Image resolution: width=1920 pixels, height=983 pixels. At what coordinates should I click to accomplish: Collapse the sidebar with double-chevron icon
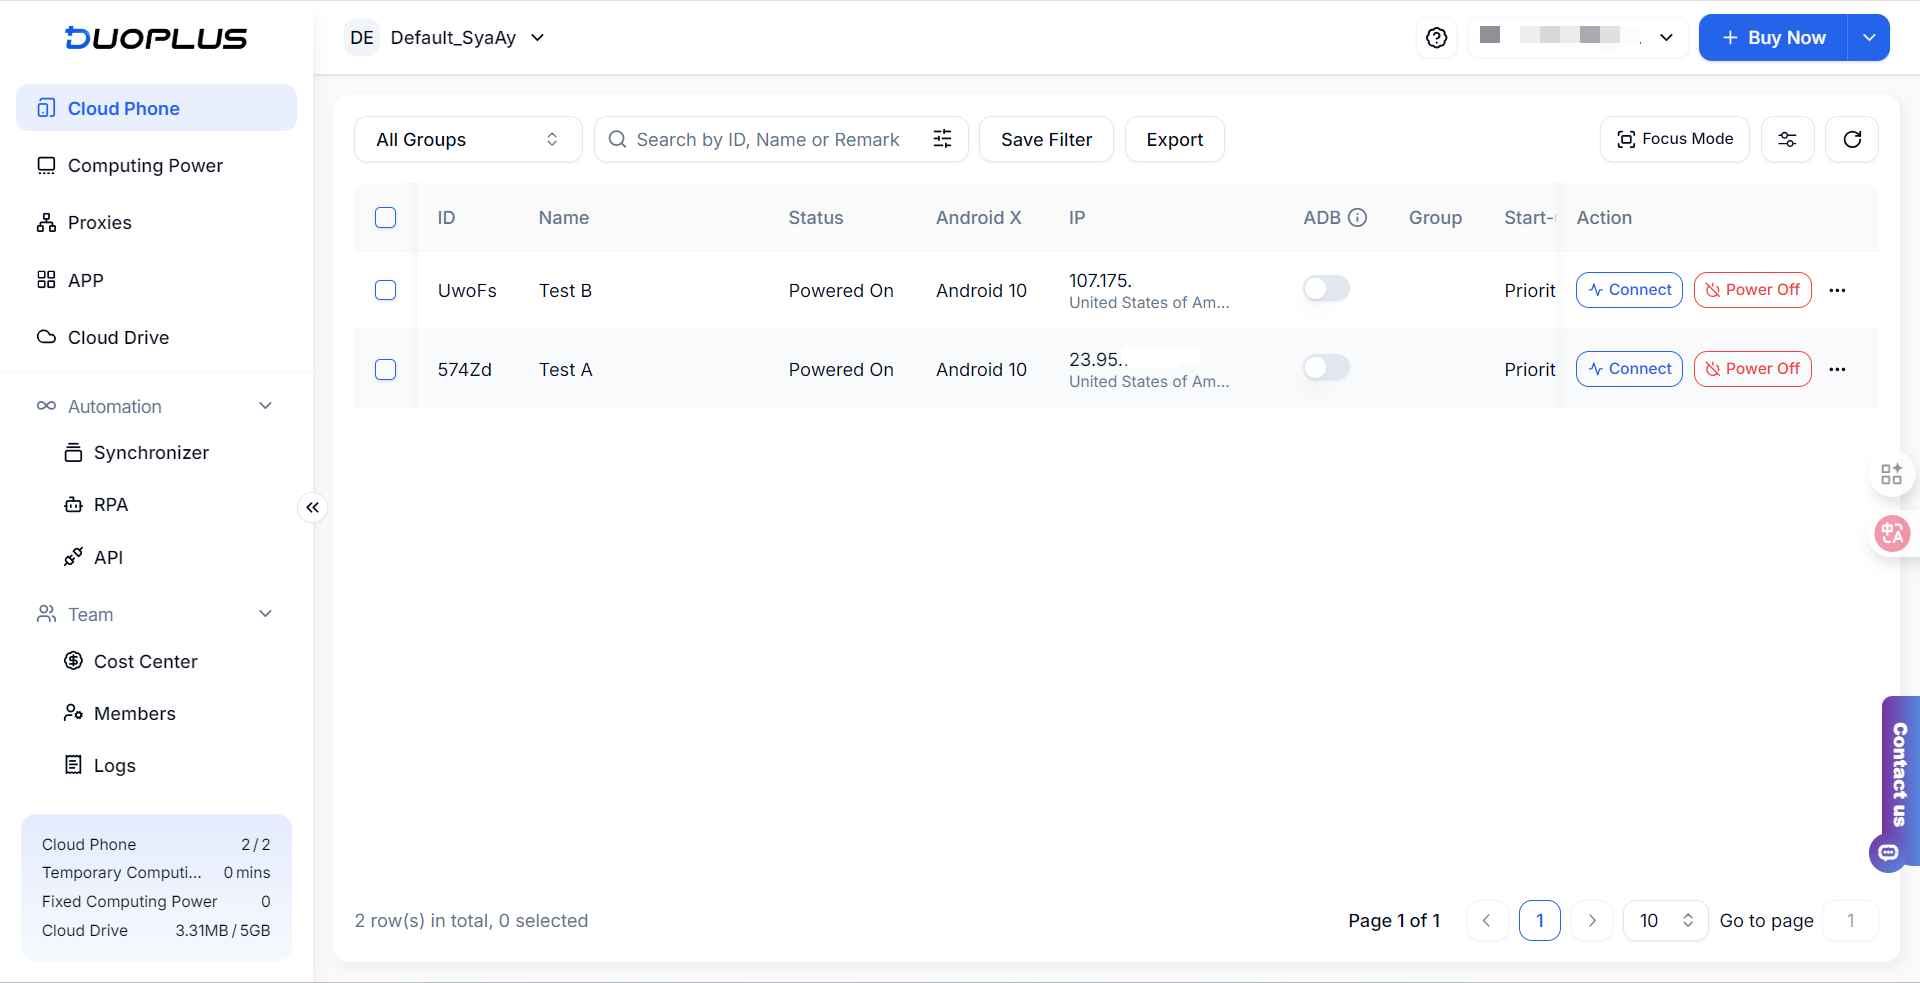313,508
